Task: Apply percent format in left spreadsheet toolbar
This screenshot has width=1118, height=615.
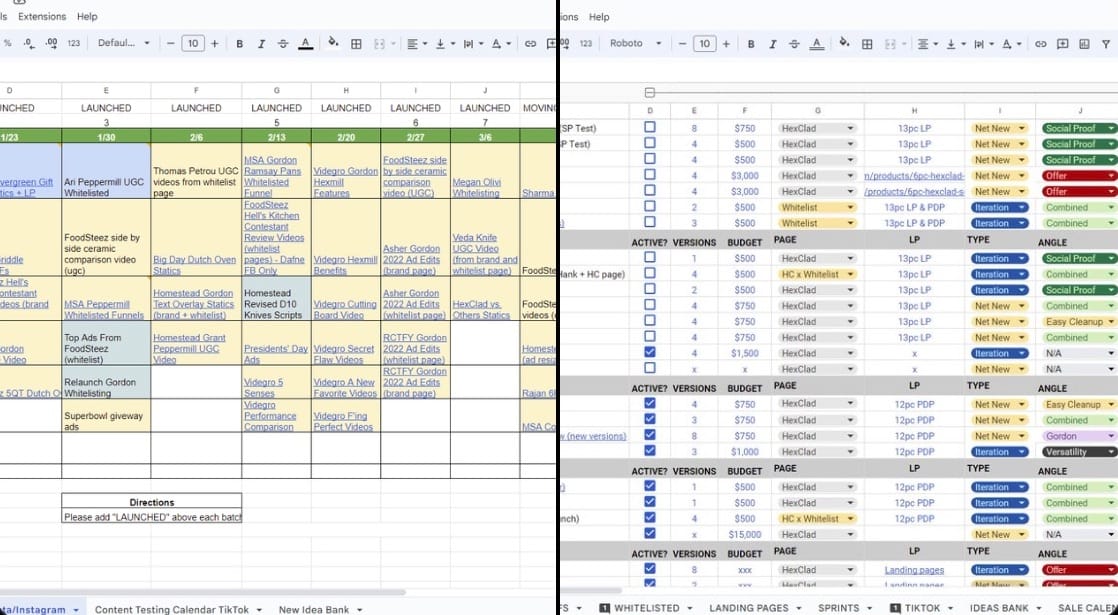Action: click(7, 43)
